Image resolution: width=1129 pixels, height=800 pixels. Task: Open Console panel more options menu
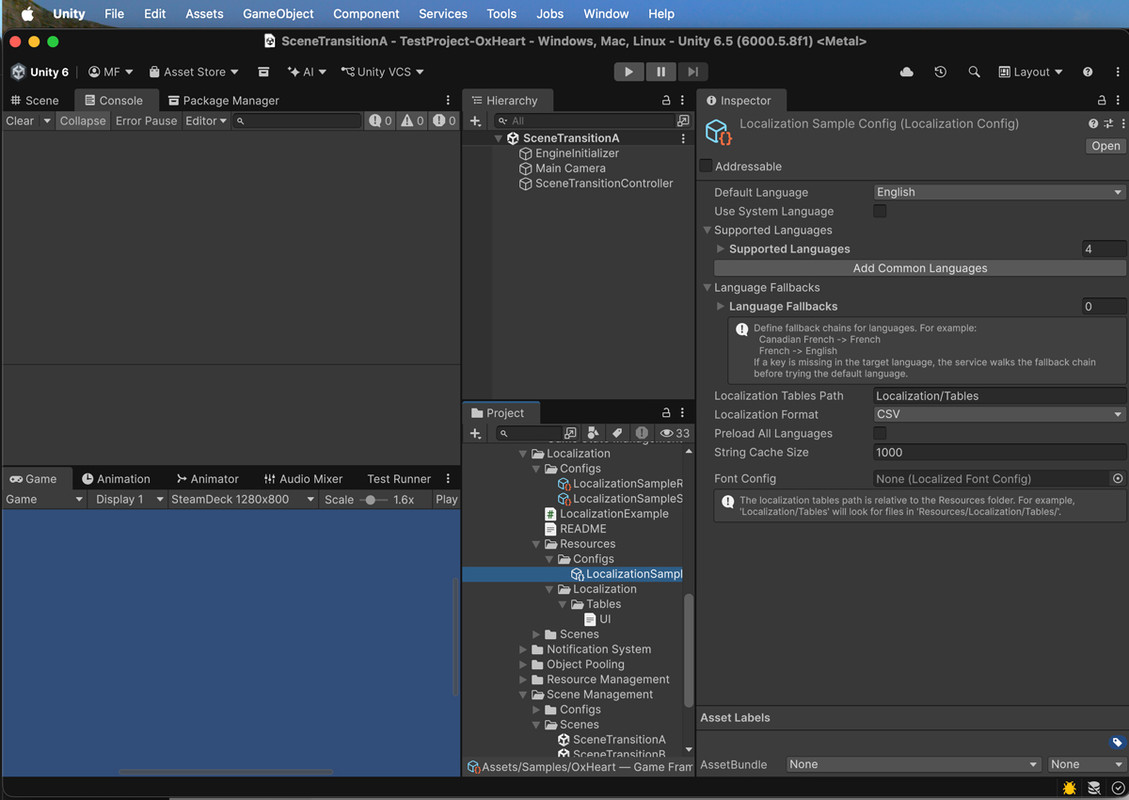448,100
